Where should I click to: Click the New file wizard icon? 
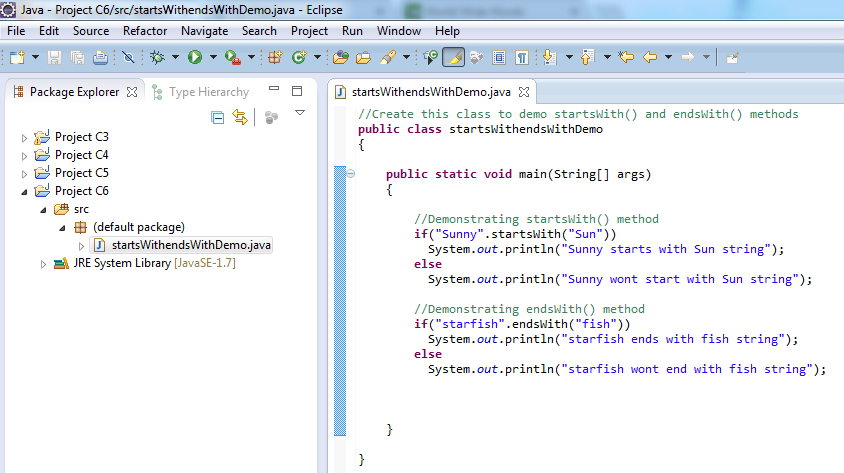tap(17, 57)
